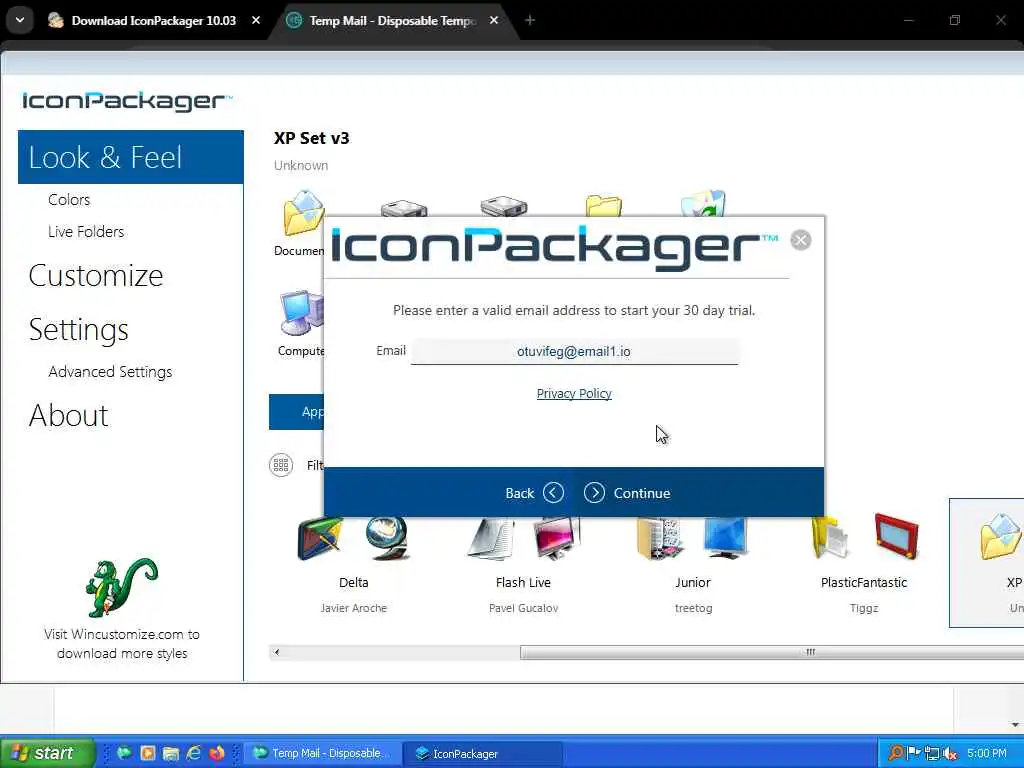Launch media player from quick launch
1024x768 pixels.
coord(148,754)
